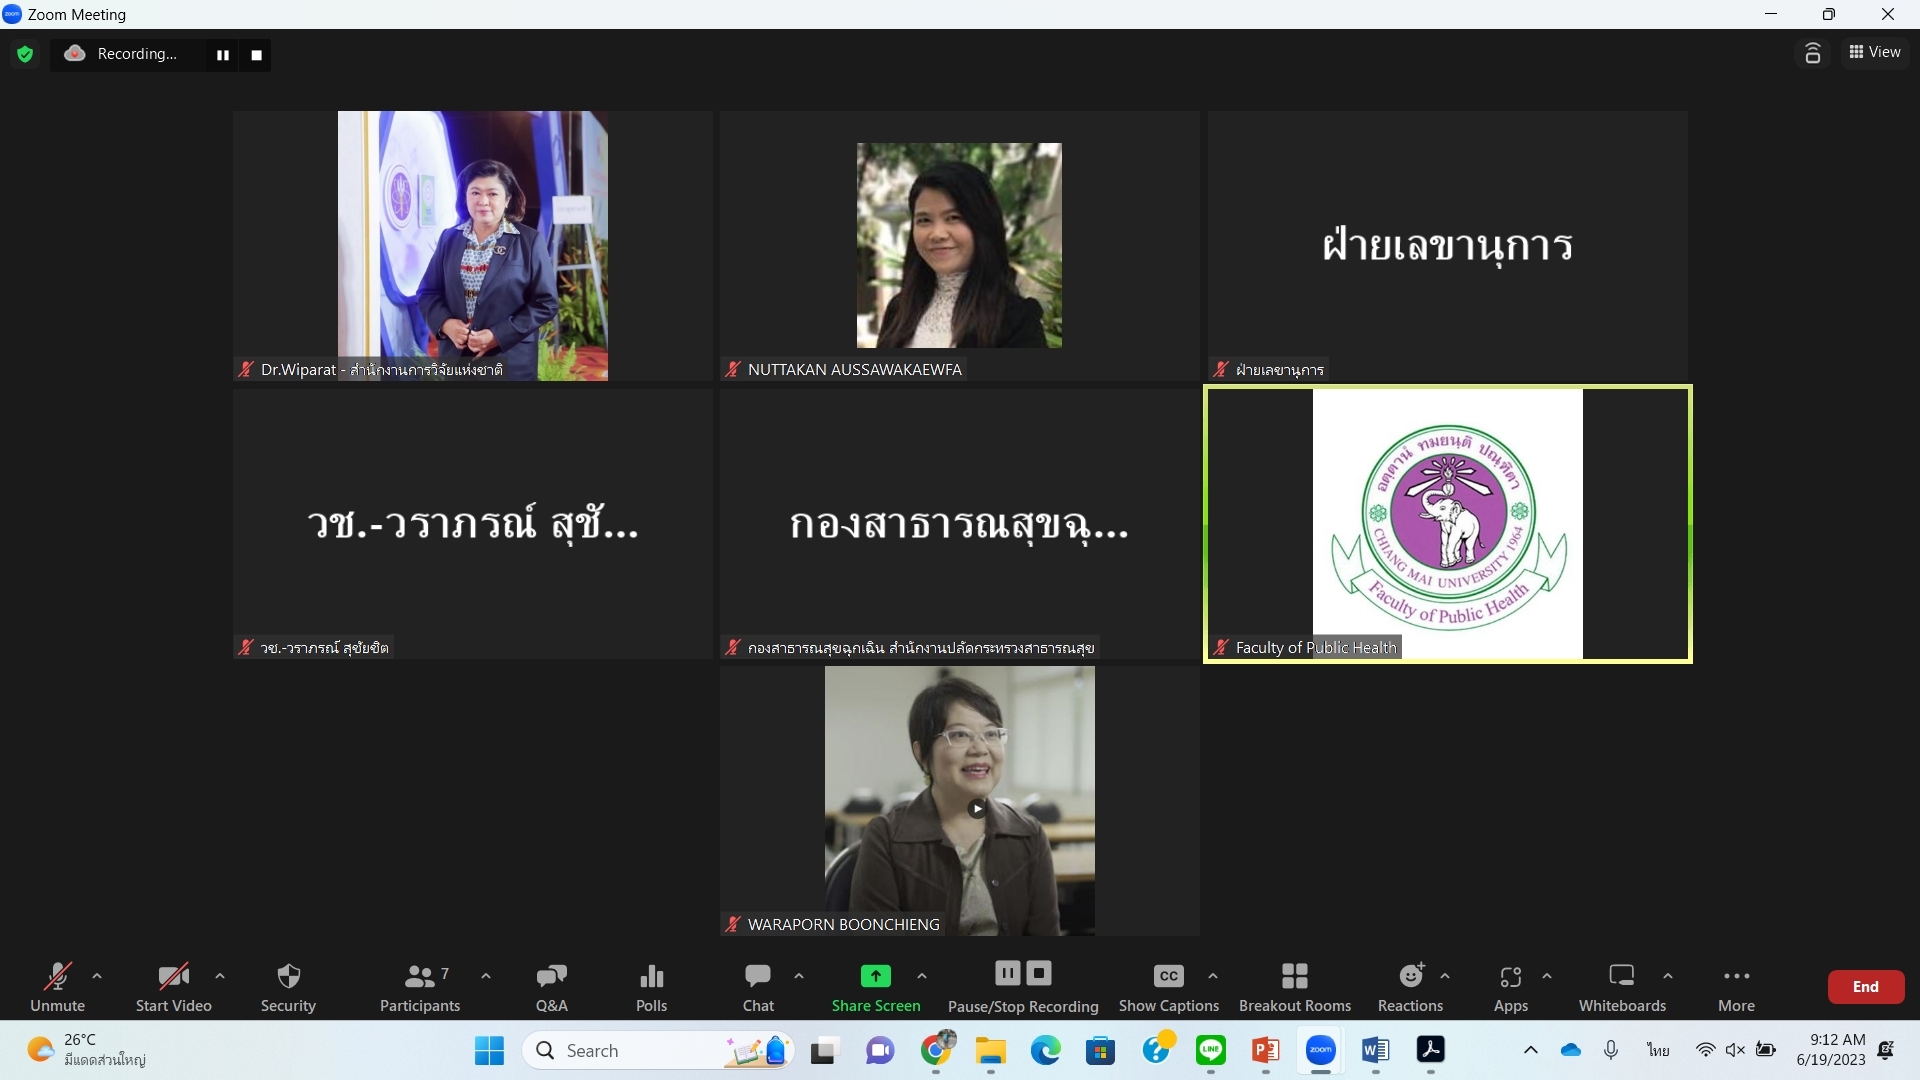
Task: Click the speaker volume tray icon
Action: click(1735, 1050)
